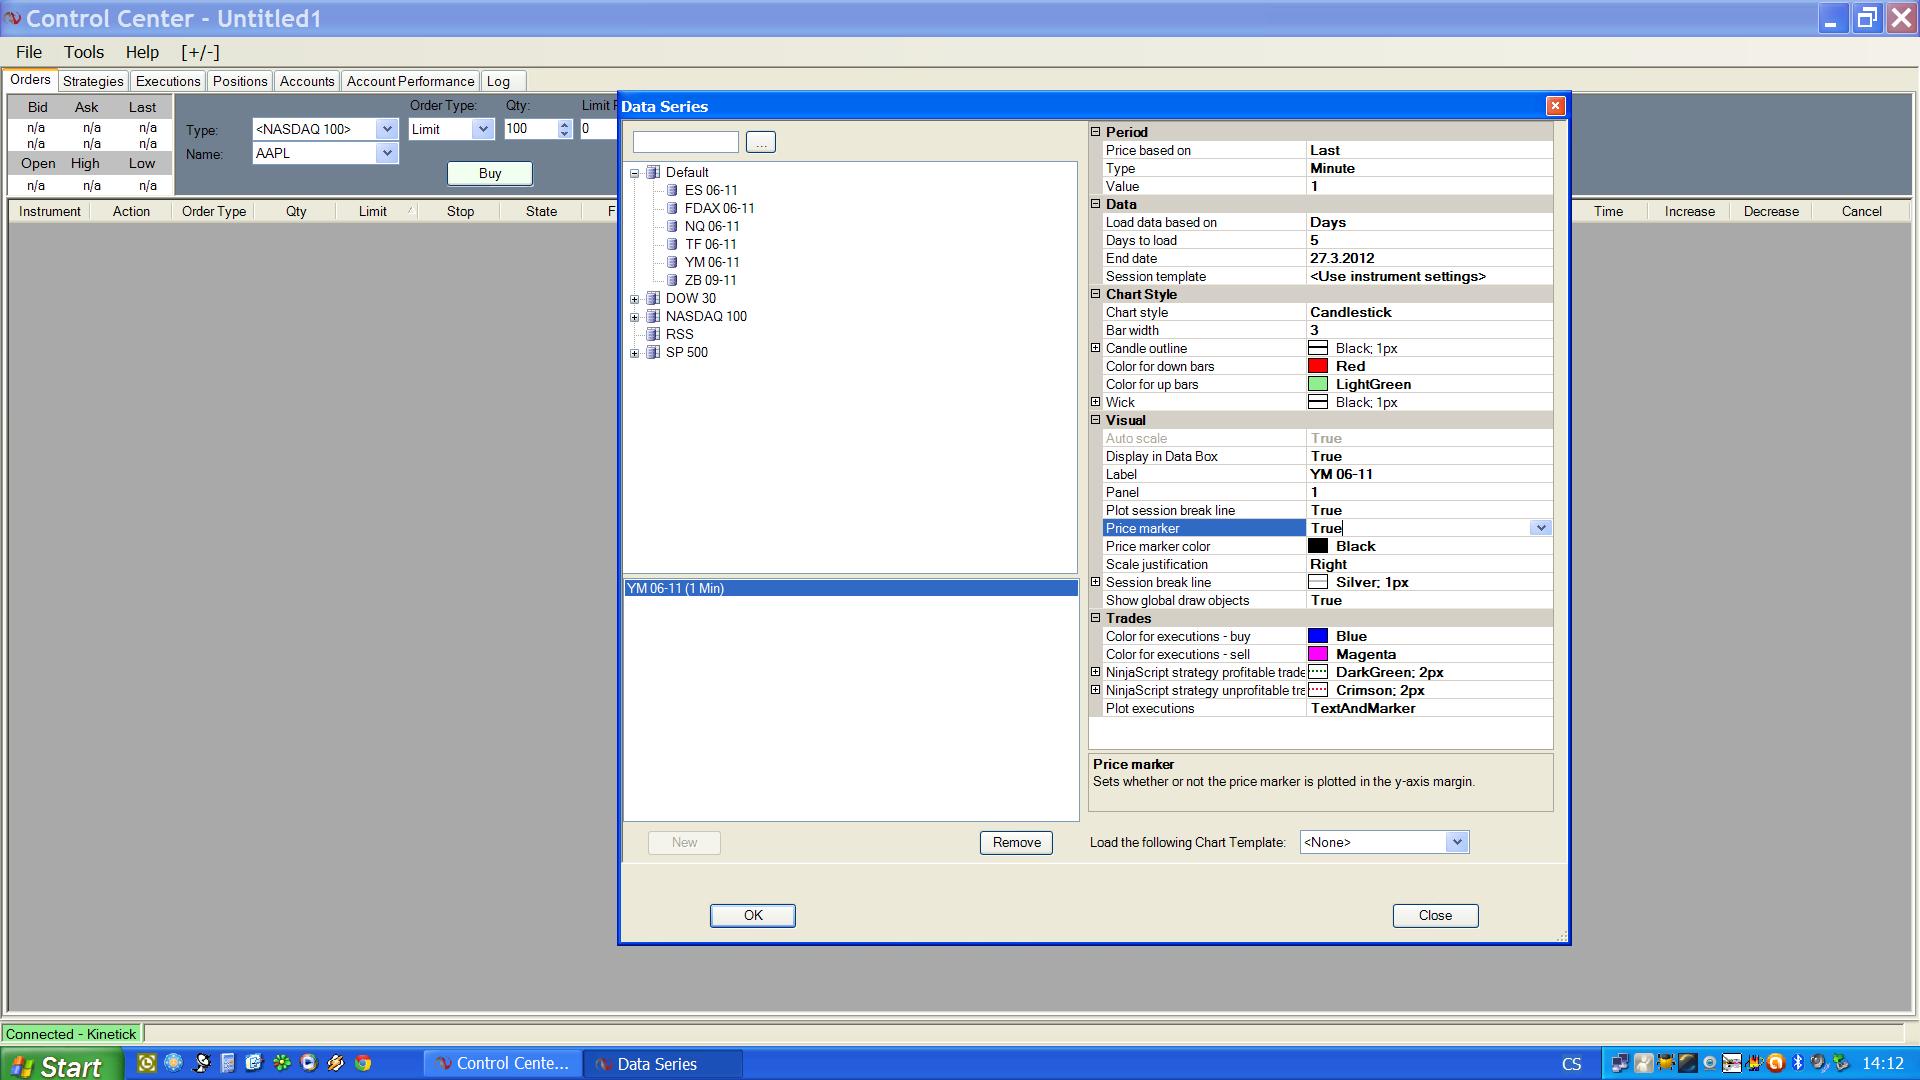Click the NASDAQ 100 list icon
Image resolution: width=1920 pixels, height=1080 pixels.
click(x=653, y=316)
